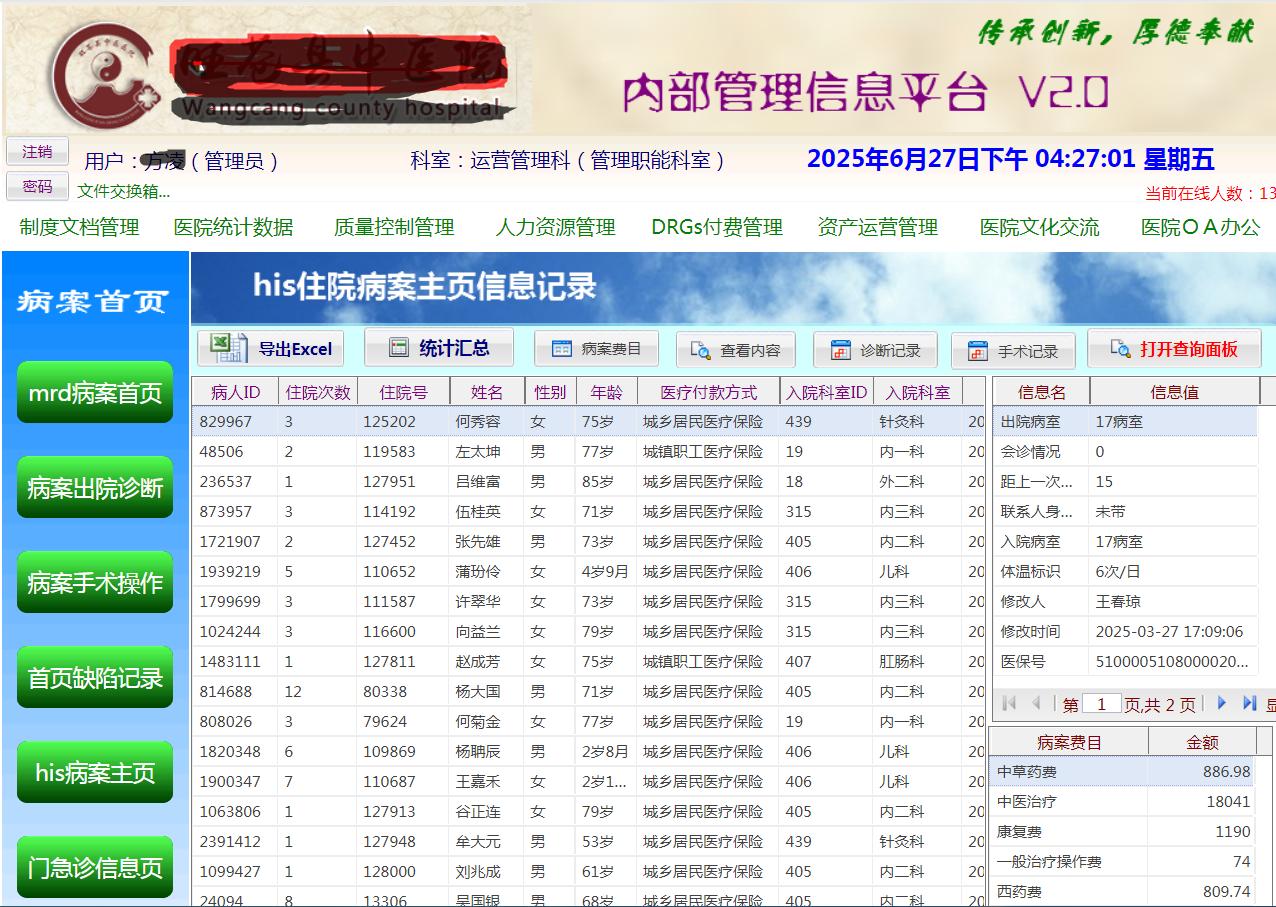
Task: Click the 中医治疗 fee row
Action: [1123, 802]
